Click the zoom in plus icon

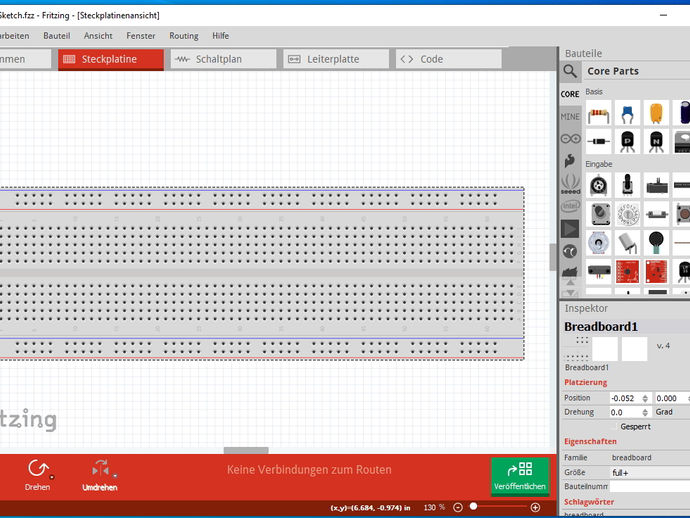click(x=535, y=507)
